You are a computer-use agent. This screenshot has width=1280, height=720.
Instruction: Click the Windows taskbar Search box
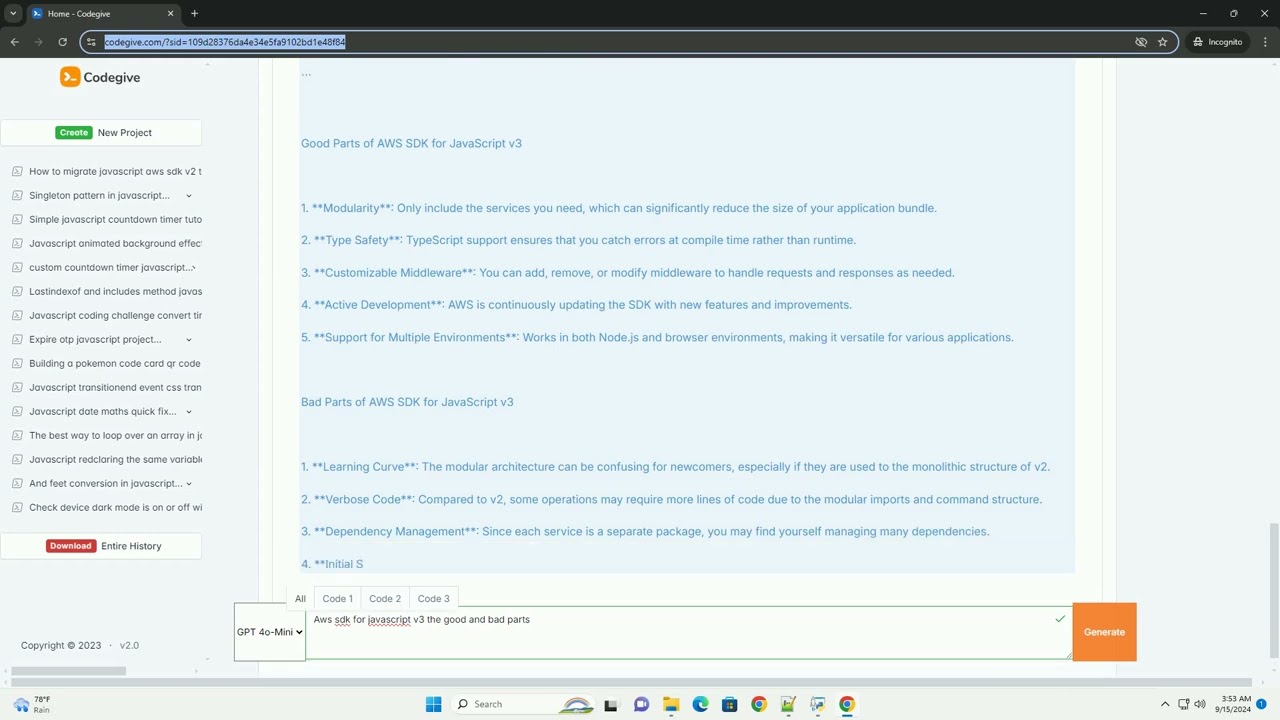521,704
